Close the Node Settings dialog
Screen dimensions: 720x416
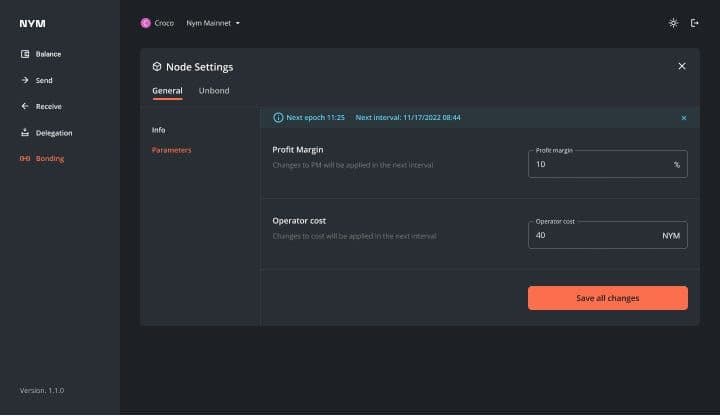click(x=682, y=66)
